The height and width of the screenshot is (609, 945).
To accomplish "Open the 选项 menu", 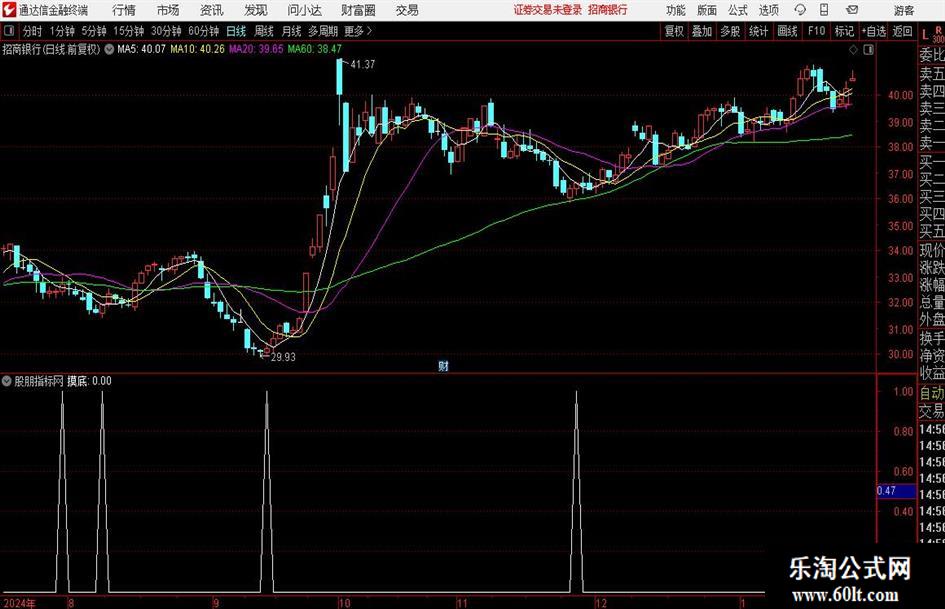I will (769, 10).
